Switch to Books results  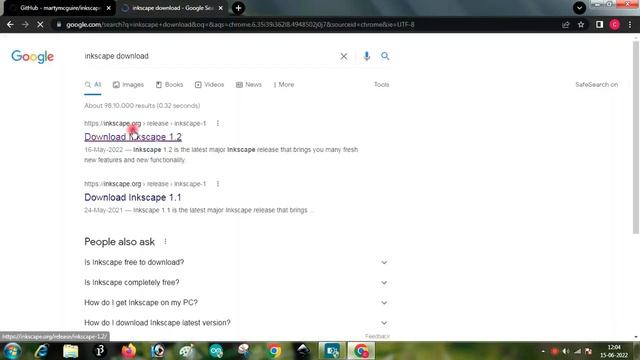click(x=169, y=84)
